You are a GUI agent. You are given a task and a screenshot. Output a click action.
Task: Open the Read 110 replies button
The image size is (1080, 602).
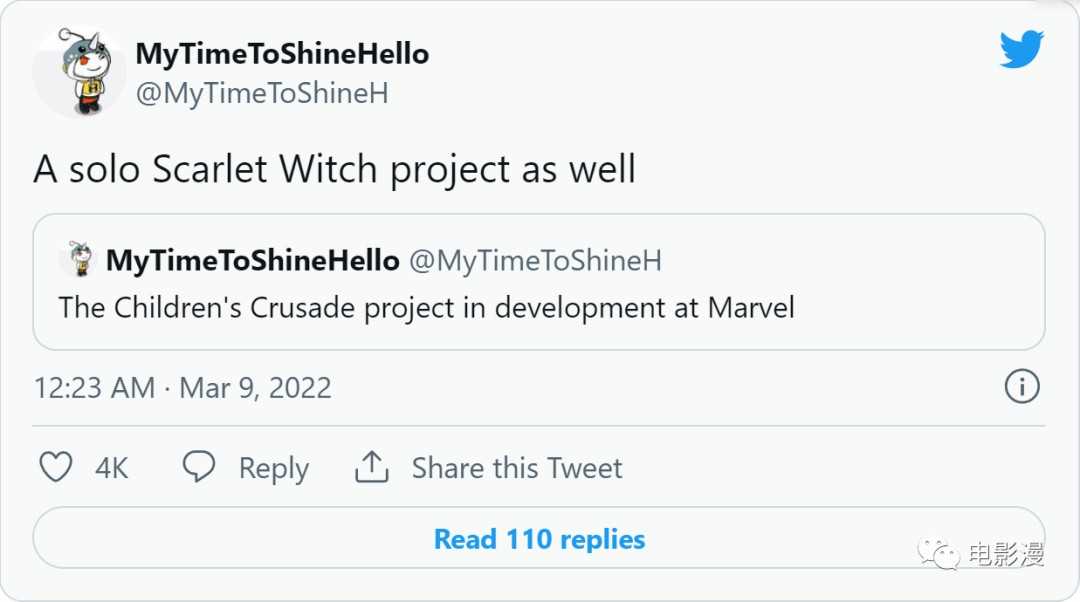[539, 540]
